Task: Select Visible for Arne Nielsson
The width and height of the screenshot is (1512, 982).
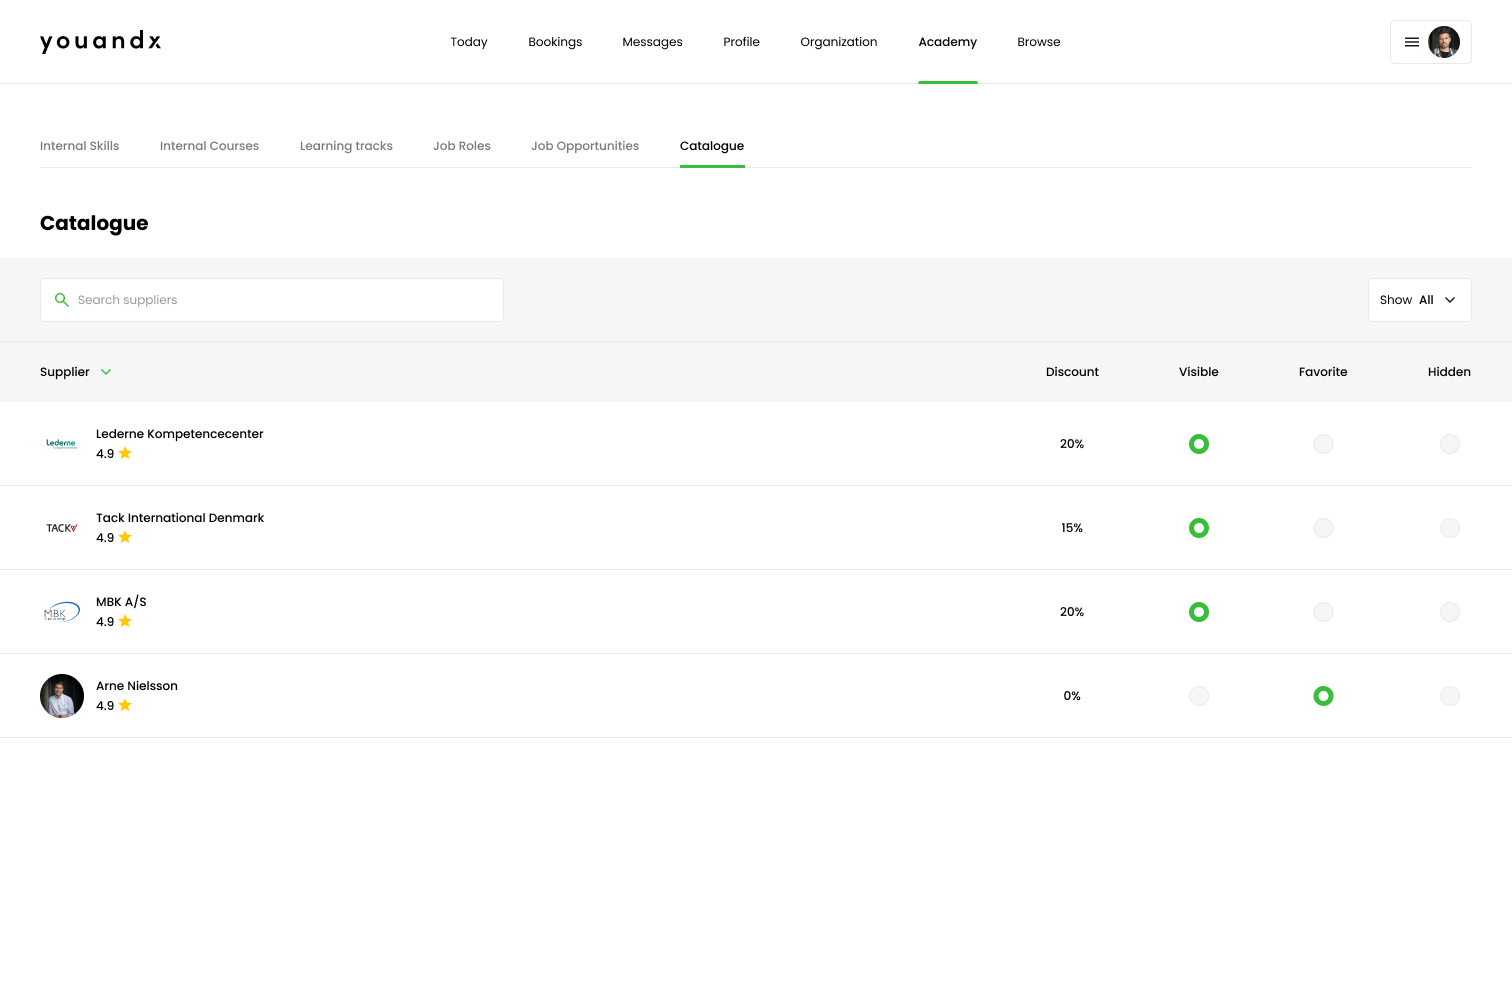Action: pyautogui.click(x=1199, y=696)
